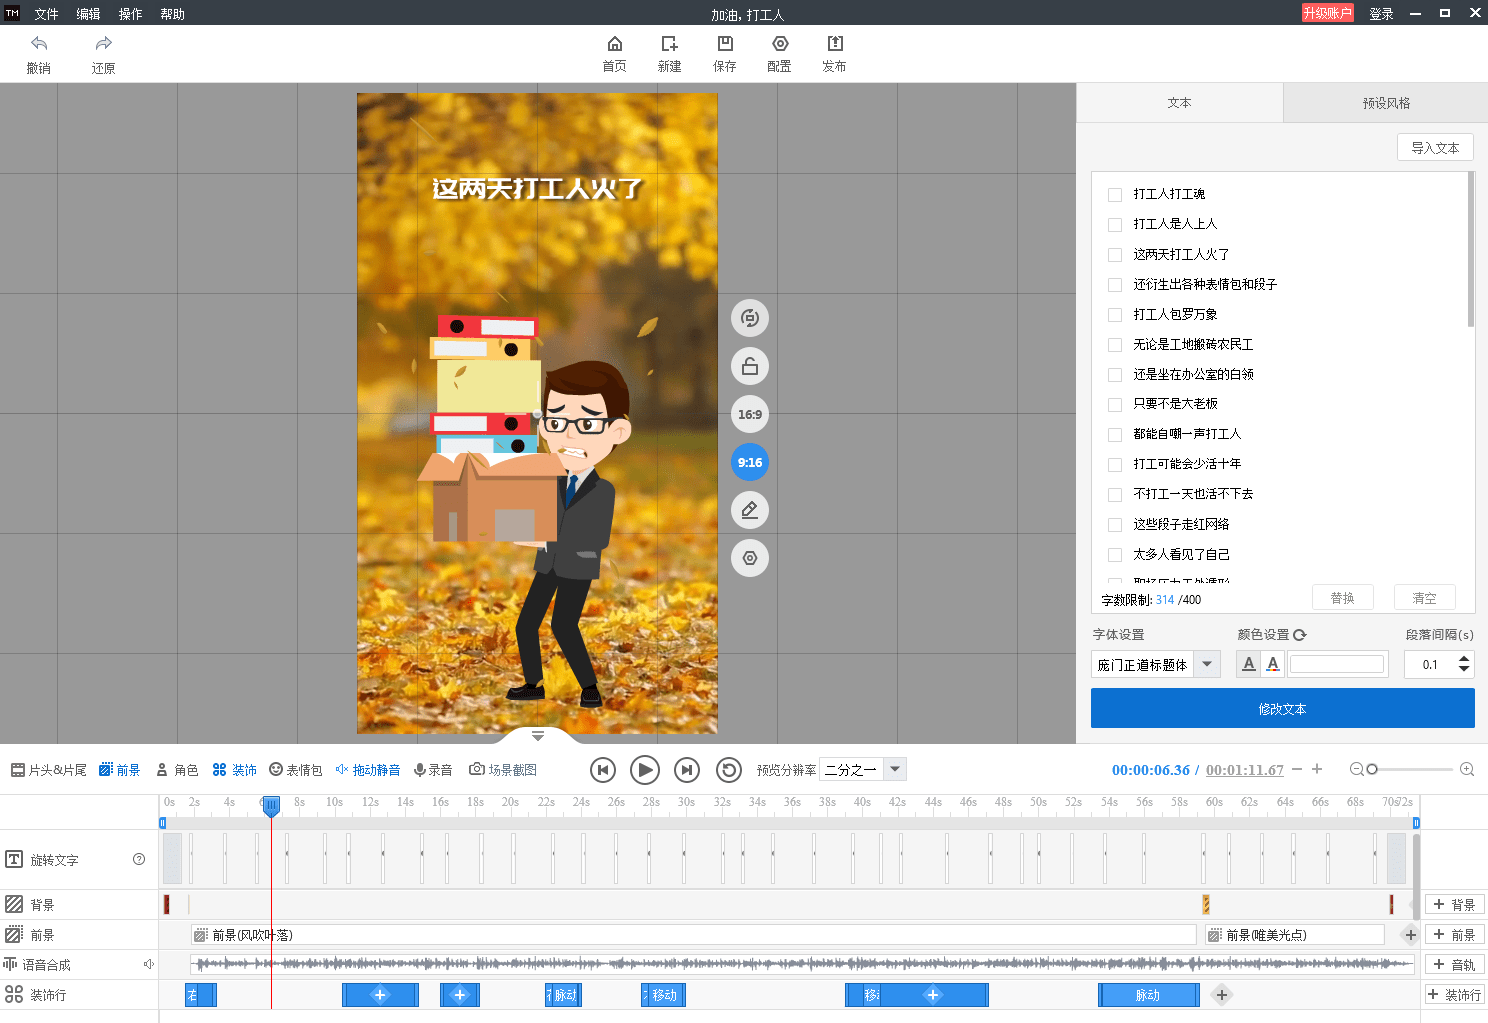Switch canvas to 16:9 aspect ratio
This screenshot has width=1488, height=1023.
pos(750,414)
